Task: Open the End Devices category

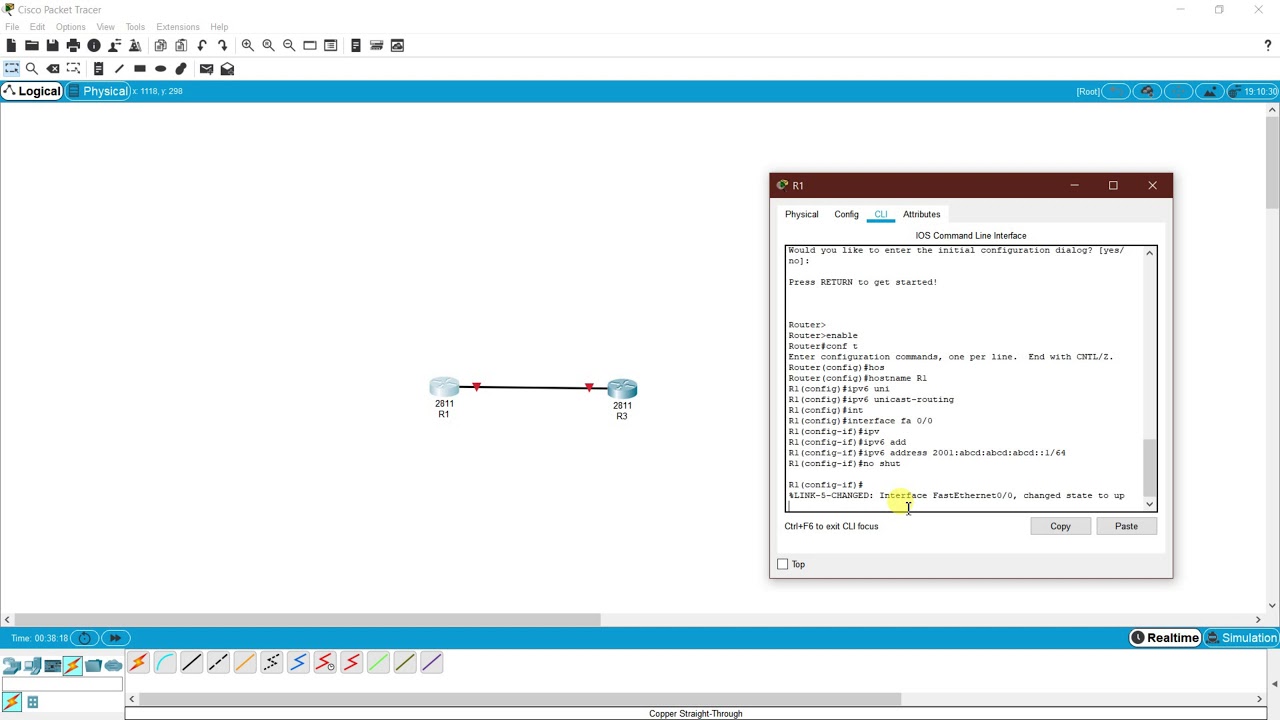Action: (x=33, y=666)
